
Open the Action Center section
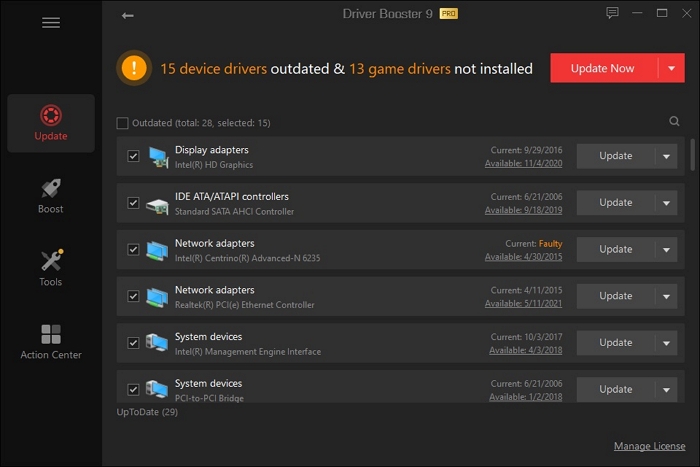(x=51, y=342)
